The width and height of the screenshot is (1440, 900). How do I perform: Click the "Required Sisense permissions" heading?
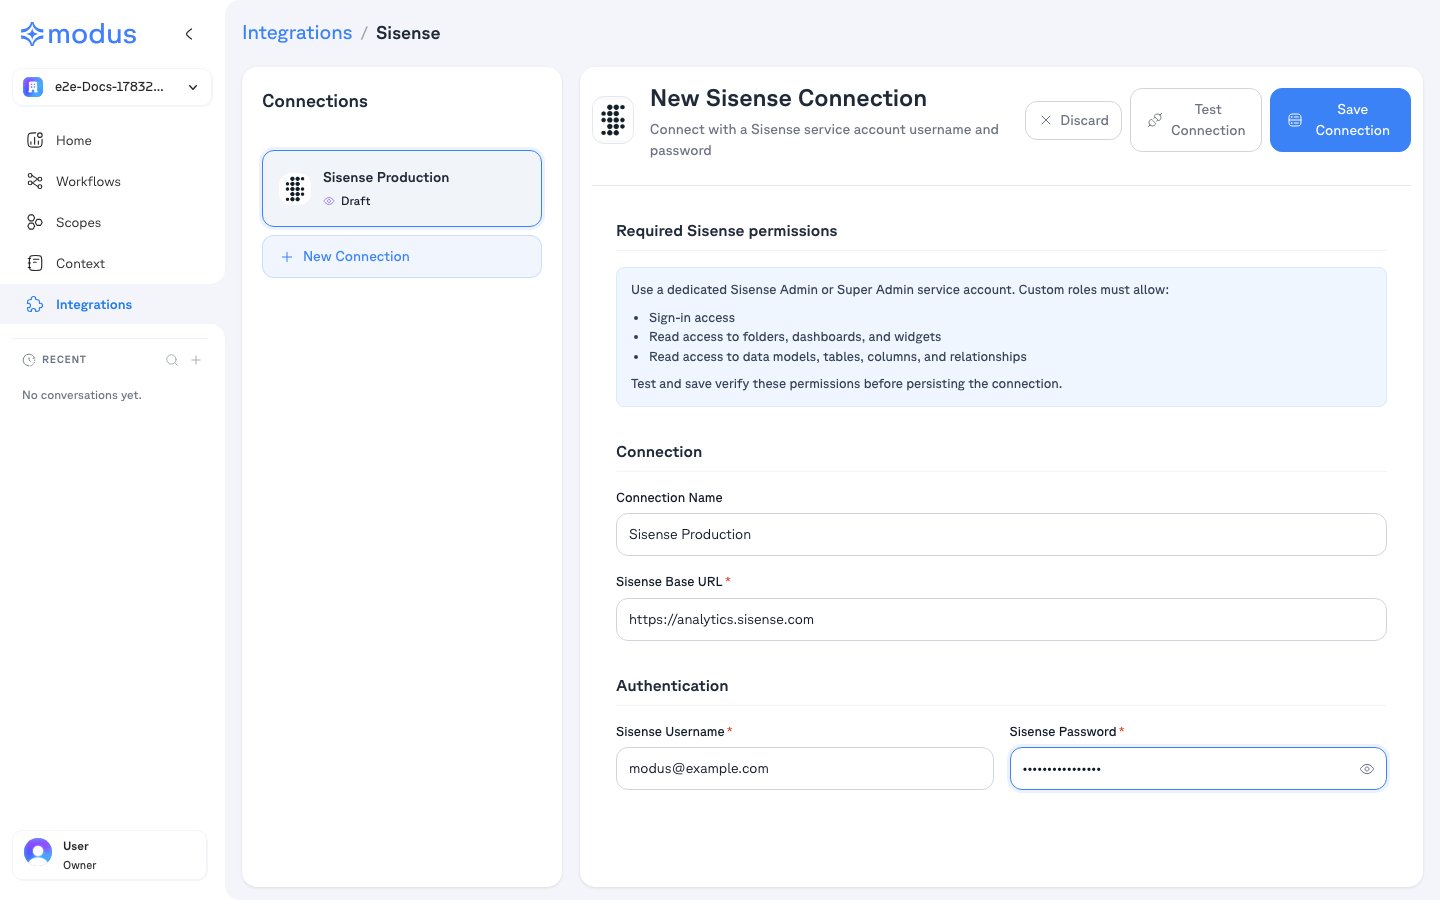[727, 231]
